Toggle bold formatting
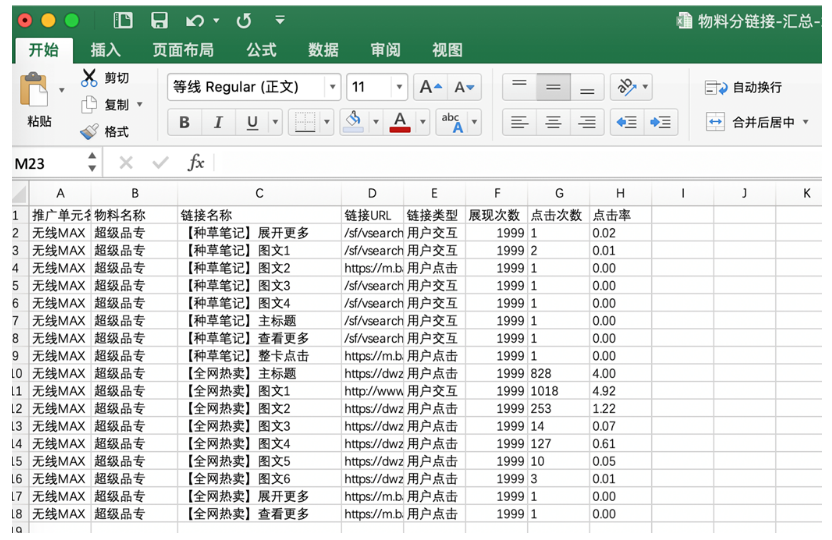This screenshot has width=832, height=540. coord(184,123)
